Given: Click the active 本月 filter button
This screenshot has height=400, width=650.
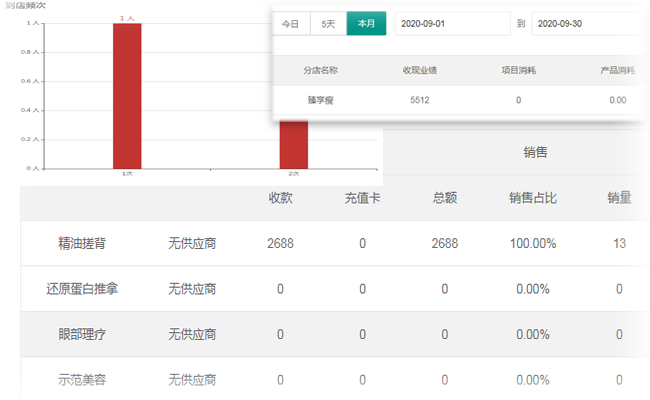Looking at the screenshot, I should pyautogui.click(x=366, y=23).
